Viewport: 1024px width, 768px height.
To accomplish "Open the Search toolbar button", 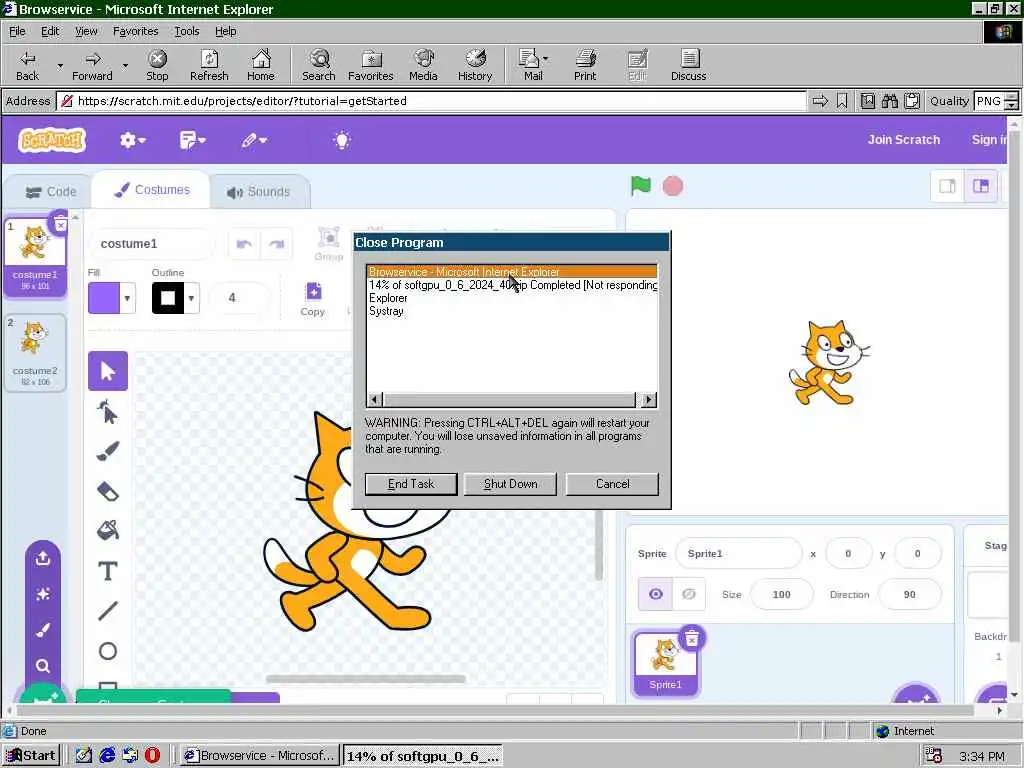I will point(319,65).
